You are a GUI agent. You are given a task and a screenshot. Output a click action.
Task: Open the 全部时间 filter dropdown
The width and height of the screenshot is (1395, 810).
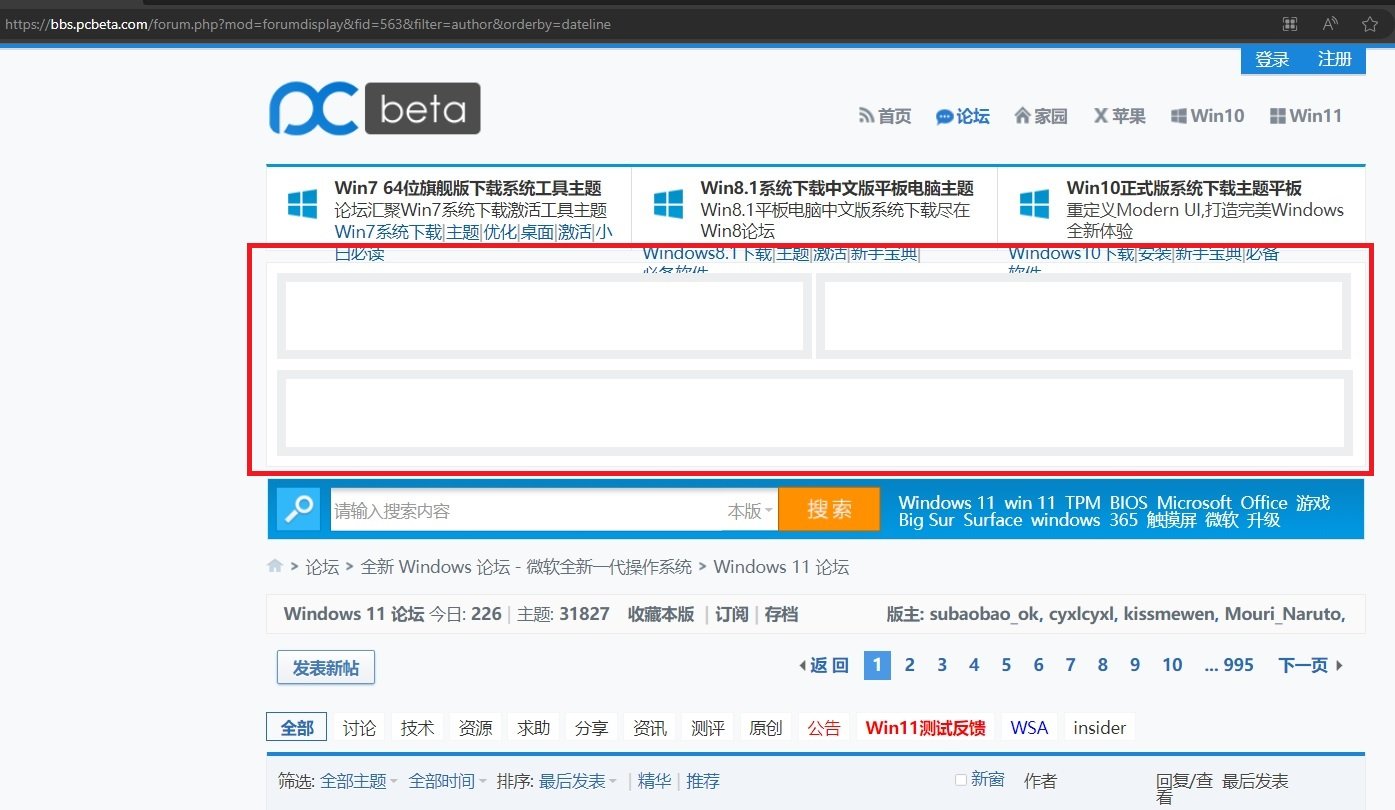tap(447, 781)
